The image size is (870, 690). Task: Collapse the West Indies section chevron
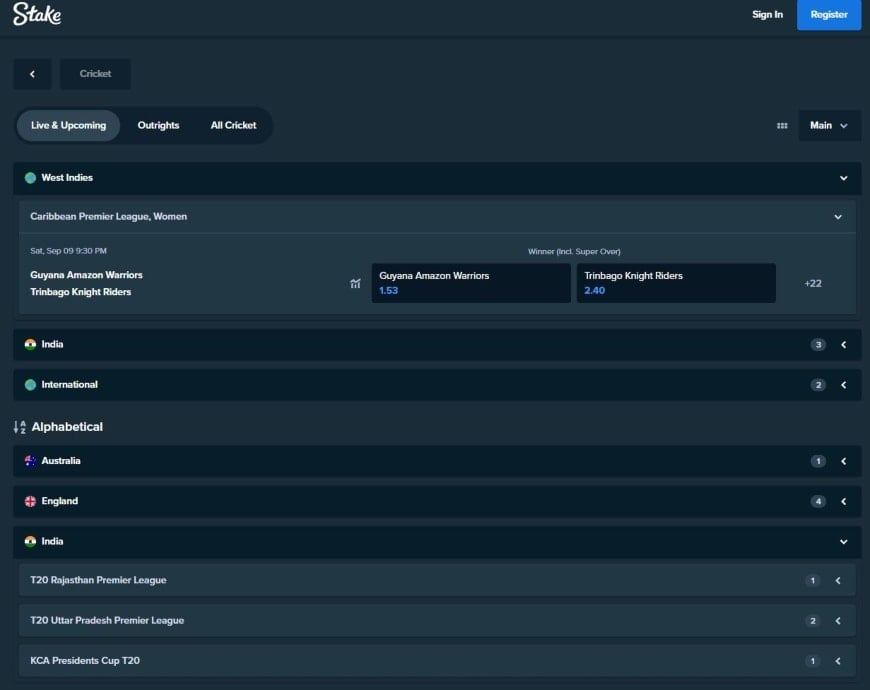[844, 177]
